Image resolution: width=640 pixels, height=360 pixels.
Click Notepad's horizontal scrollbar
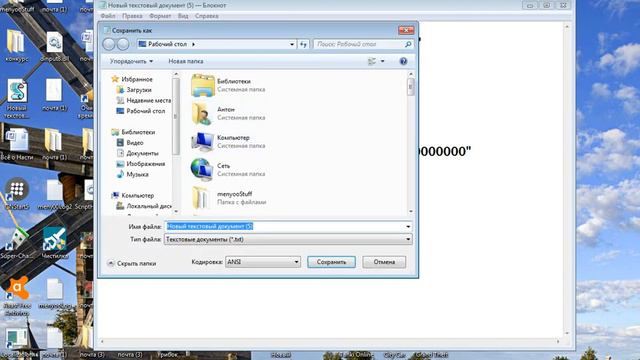point(330,341)
